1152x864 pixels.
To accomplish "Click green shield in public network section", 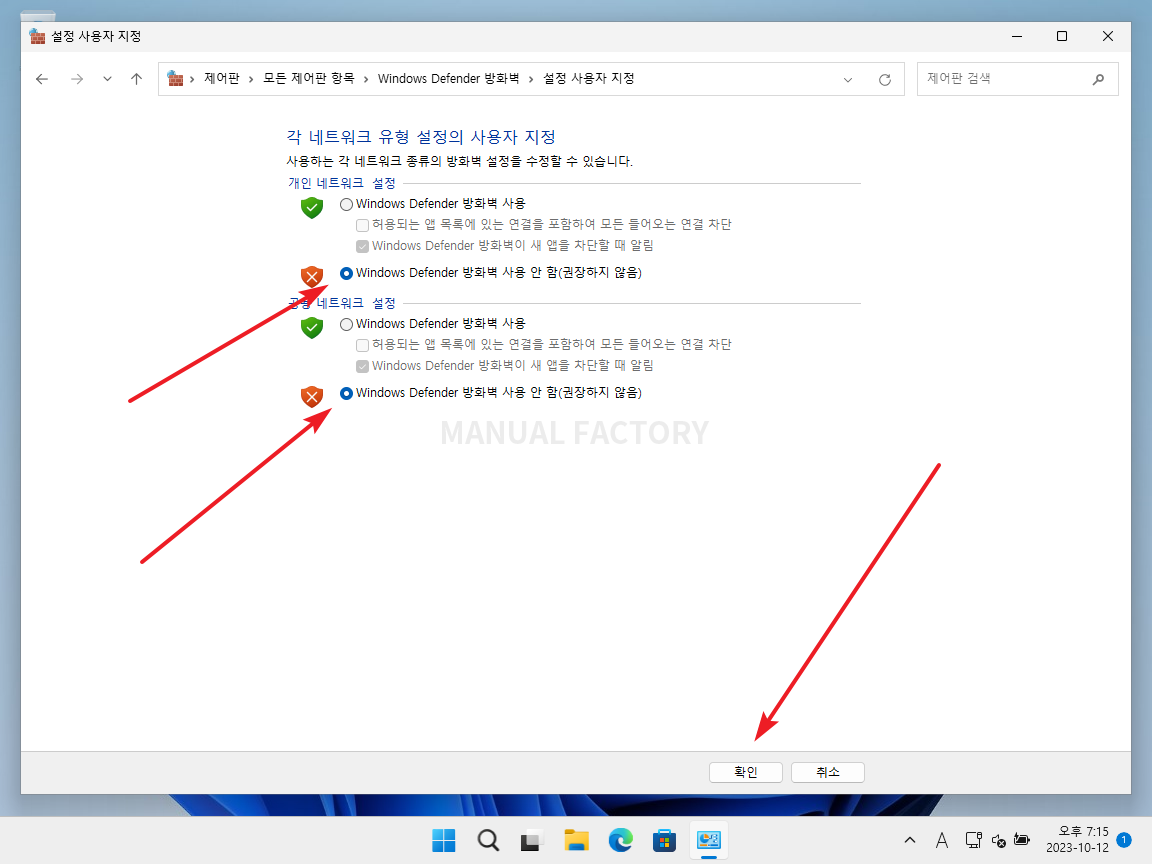I will click(x=312, y=328).
